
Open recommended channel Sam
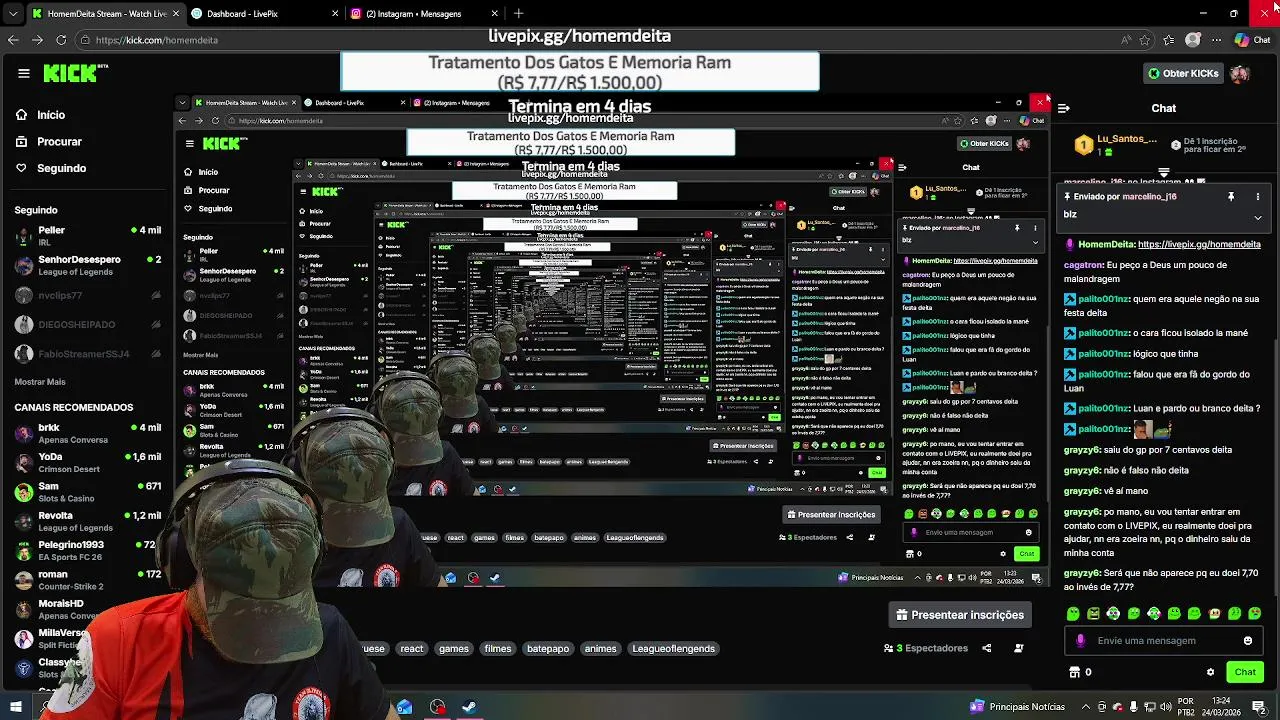coord(87,492)
